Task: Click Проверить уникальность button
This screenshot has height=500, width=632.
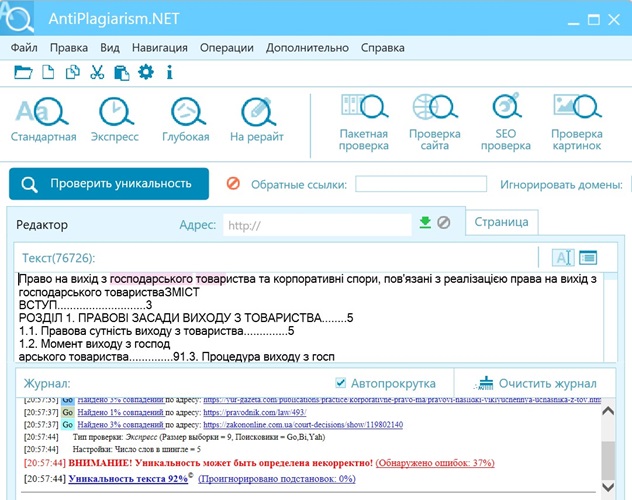Action: pyautogui.click(x=109, y=184)
